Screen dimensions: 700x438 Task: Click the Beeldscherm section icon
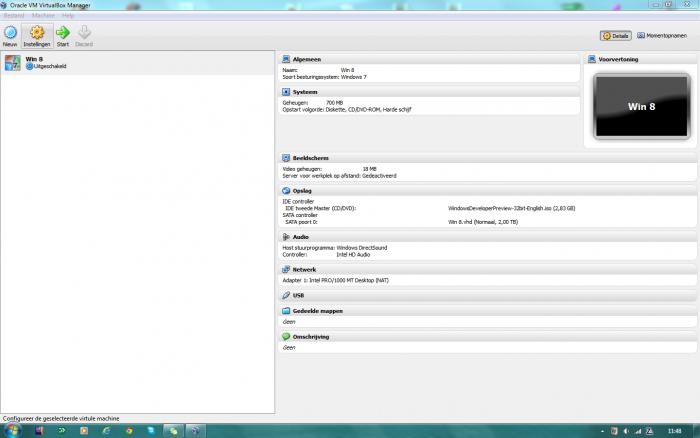point(286,158)
